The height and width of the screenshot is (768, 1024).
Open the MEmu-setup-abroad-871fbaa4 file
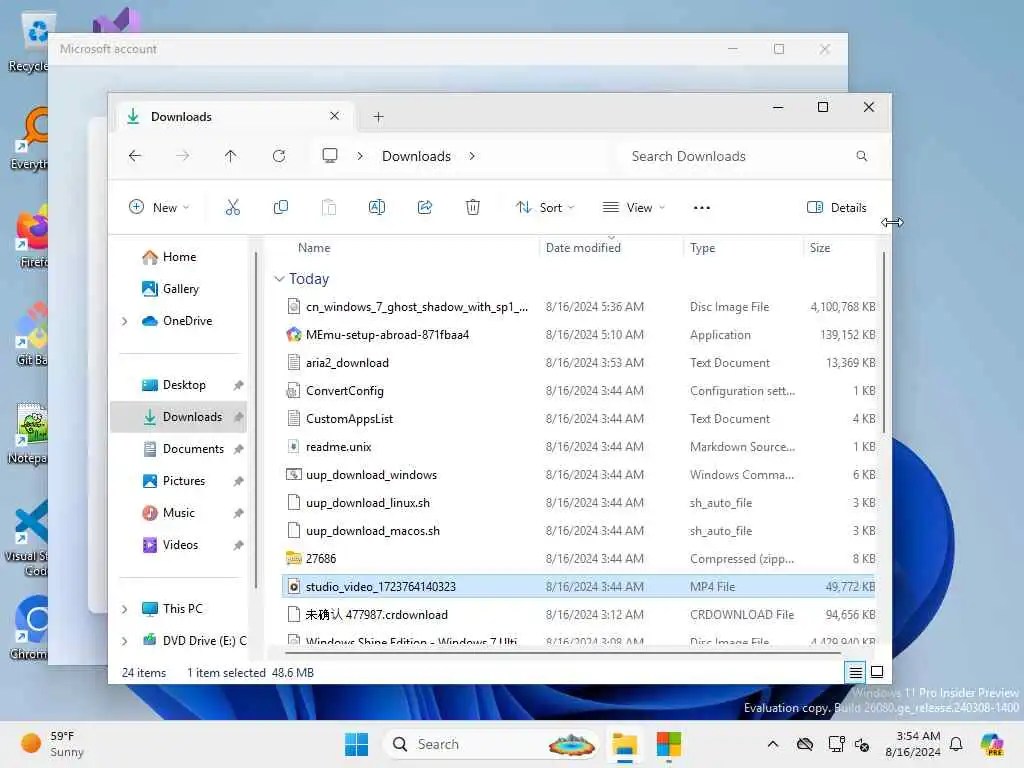[387, 335]
